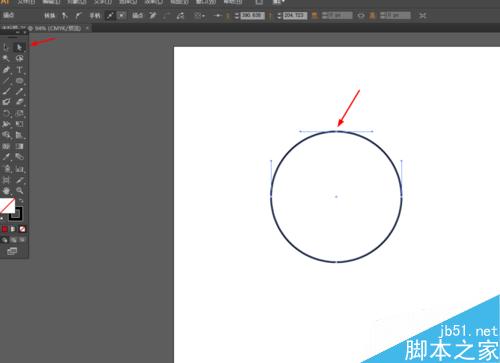Click isolate object icon in control bar
The image size is (500, 363).
click(423, 16)
